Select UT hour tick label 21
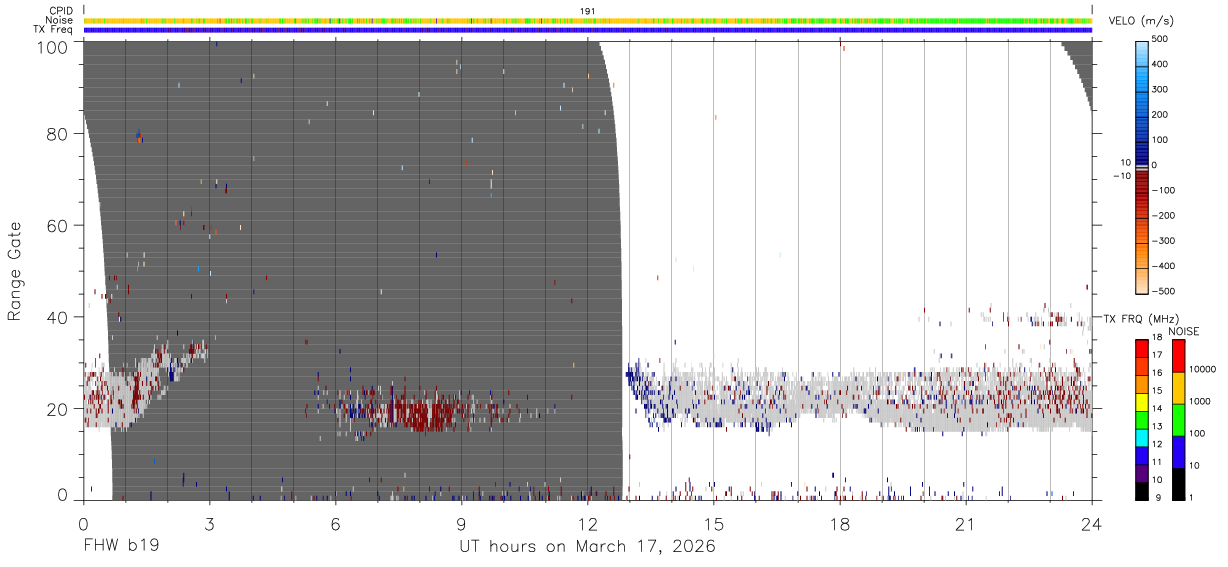 point(966,523)
